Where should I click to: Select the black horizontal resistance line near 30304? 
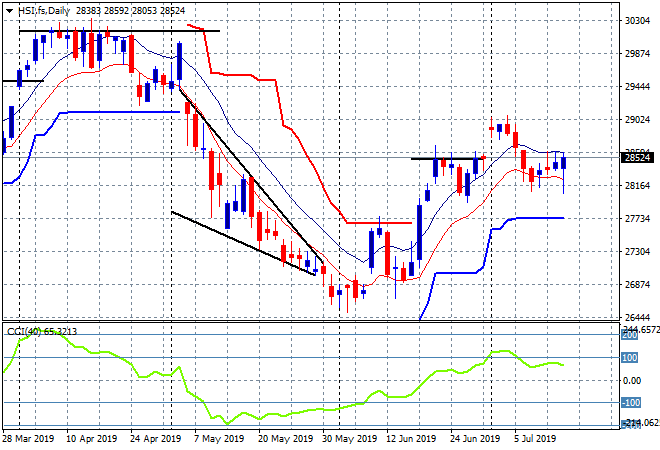point(120,31)
